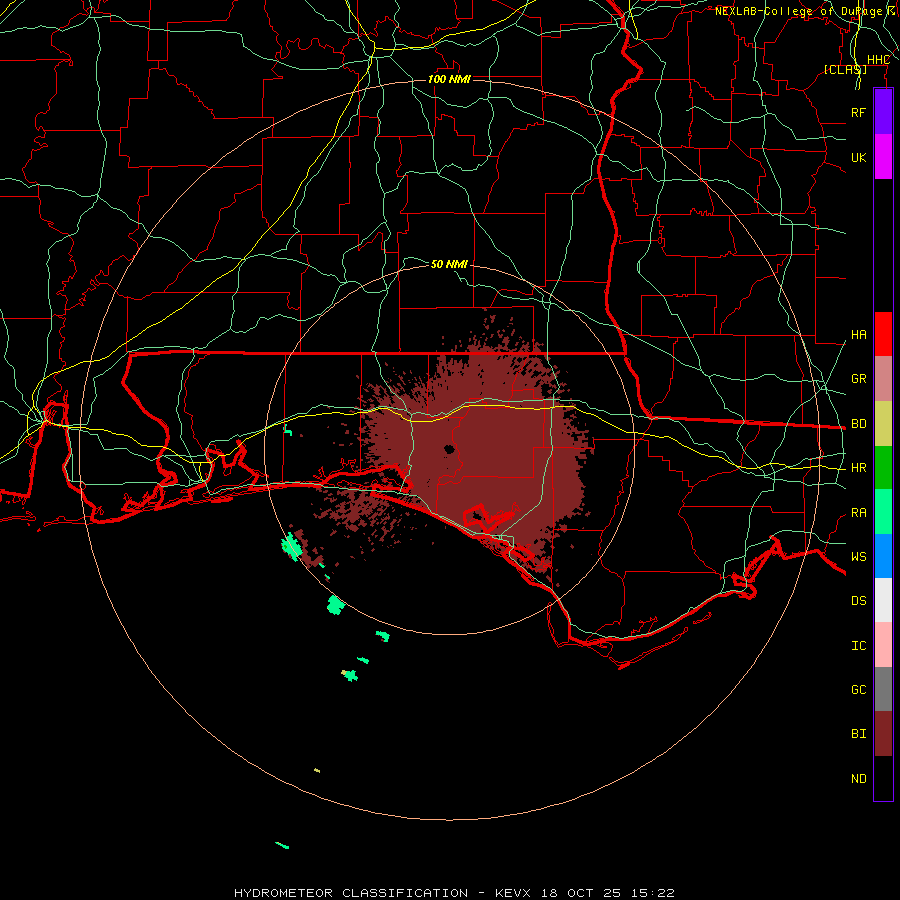Click the HHC product code label
The width and height of the screenshot is (900, 900).
coord(878,60)
